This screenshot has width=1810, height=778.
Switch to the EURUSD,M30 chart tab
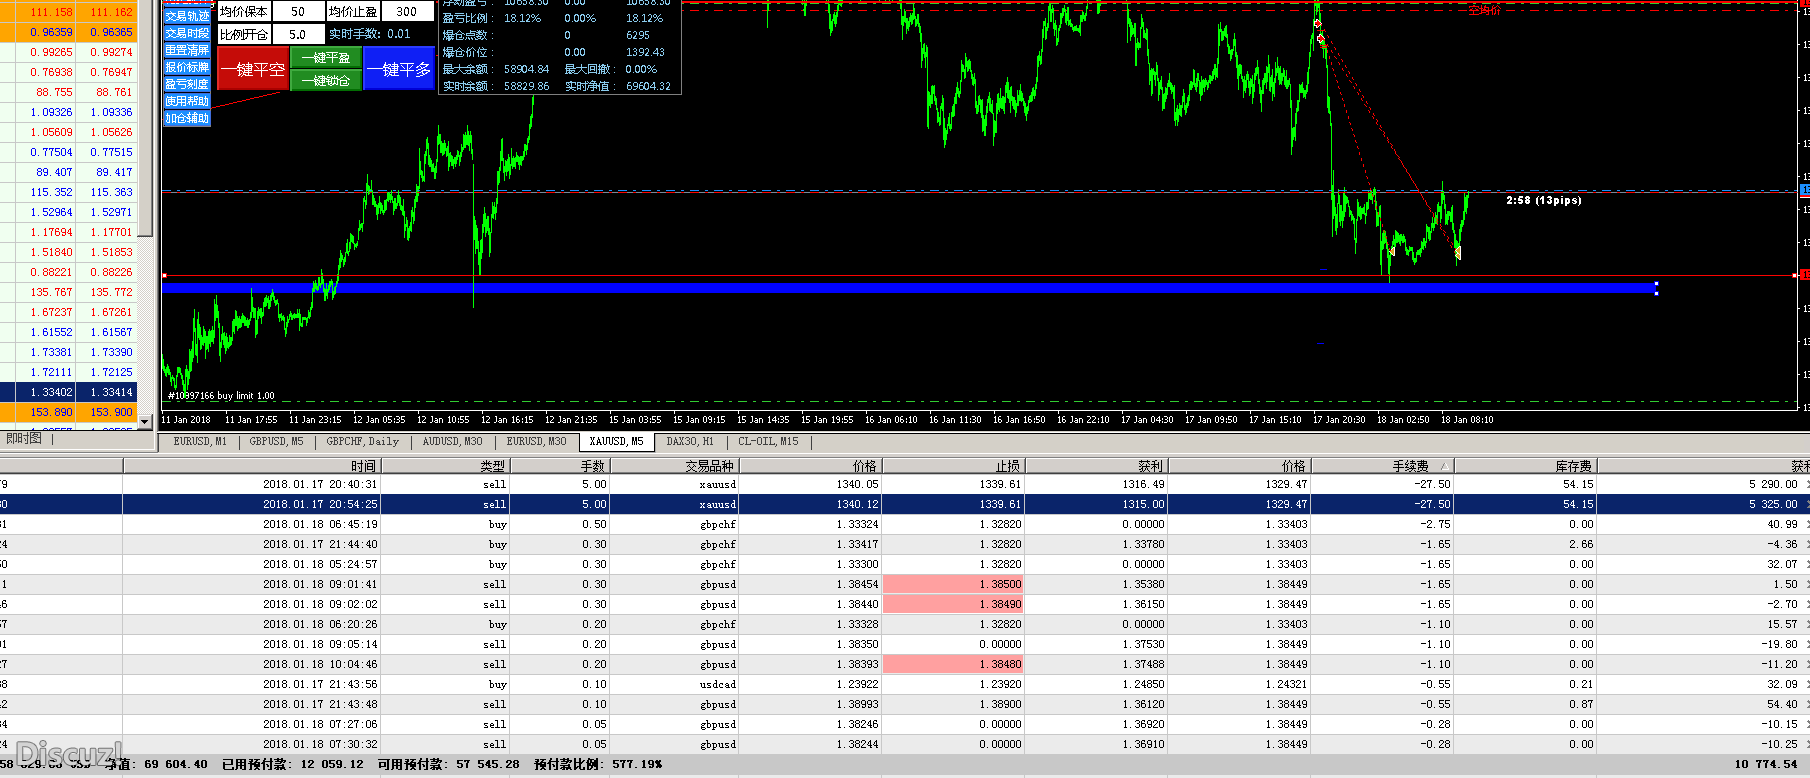pyautogui.click(x=536, y=441)
